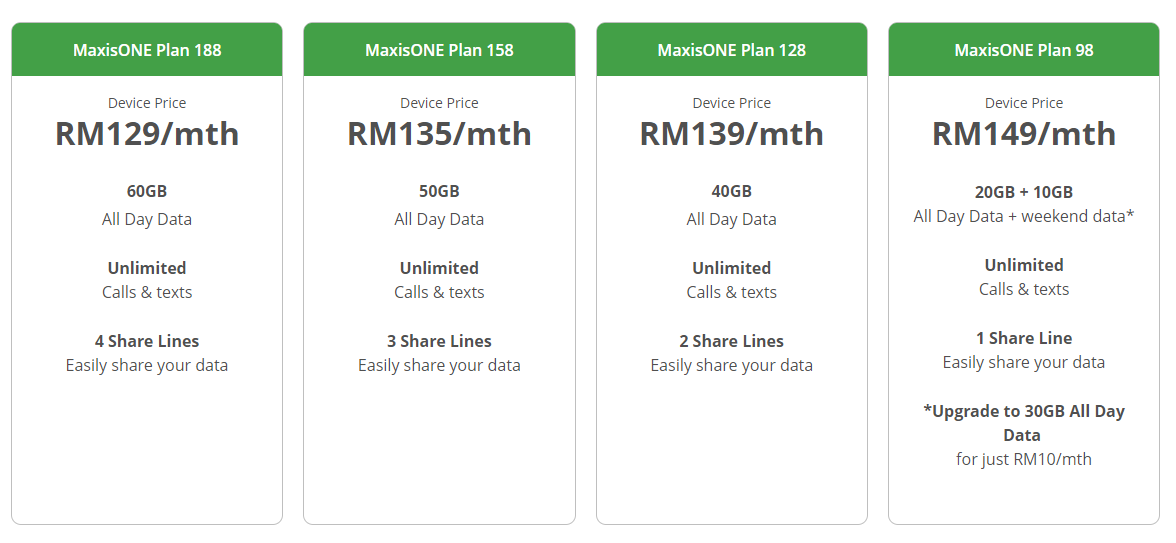Click the 1 Share Line feature
The height and width of the screenshot is (543, 1176).
tap(1024, 338)
